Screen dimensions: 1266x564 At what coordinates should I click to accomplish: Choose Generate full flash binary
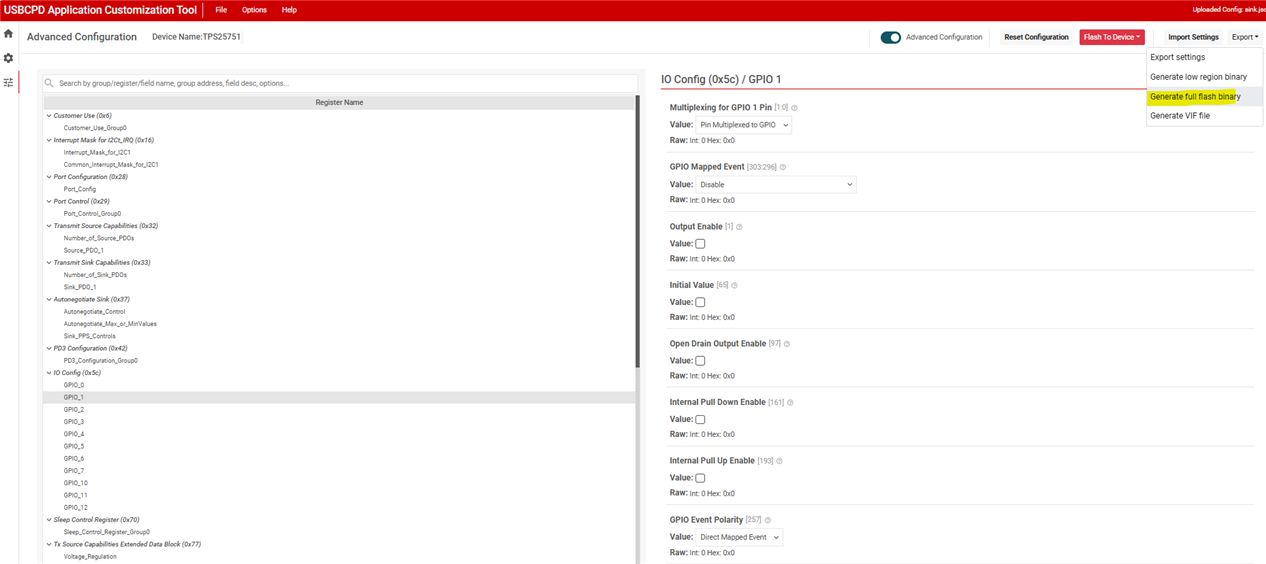pyautogui.click(x=1204, y=97)
